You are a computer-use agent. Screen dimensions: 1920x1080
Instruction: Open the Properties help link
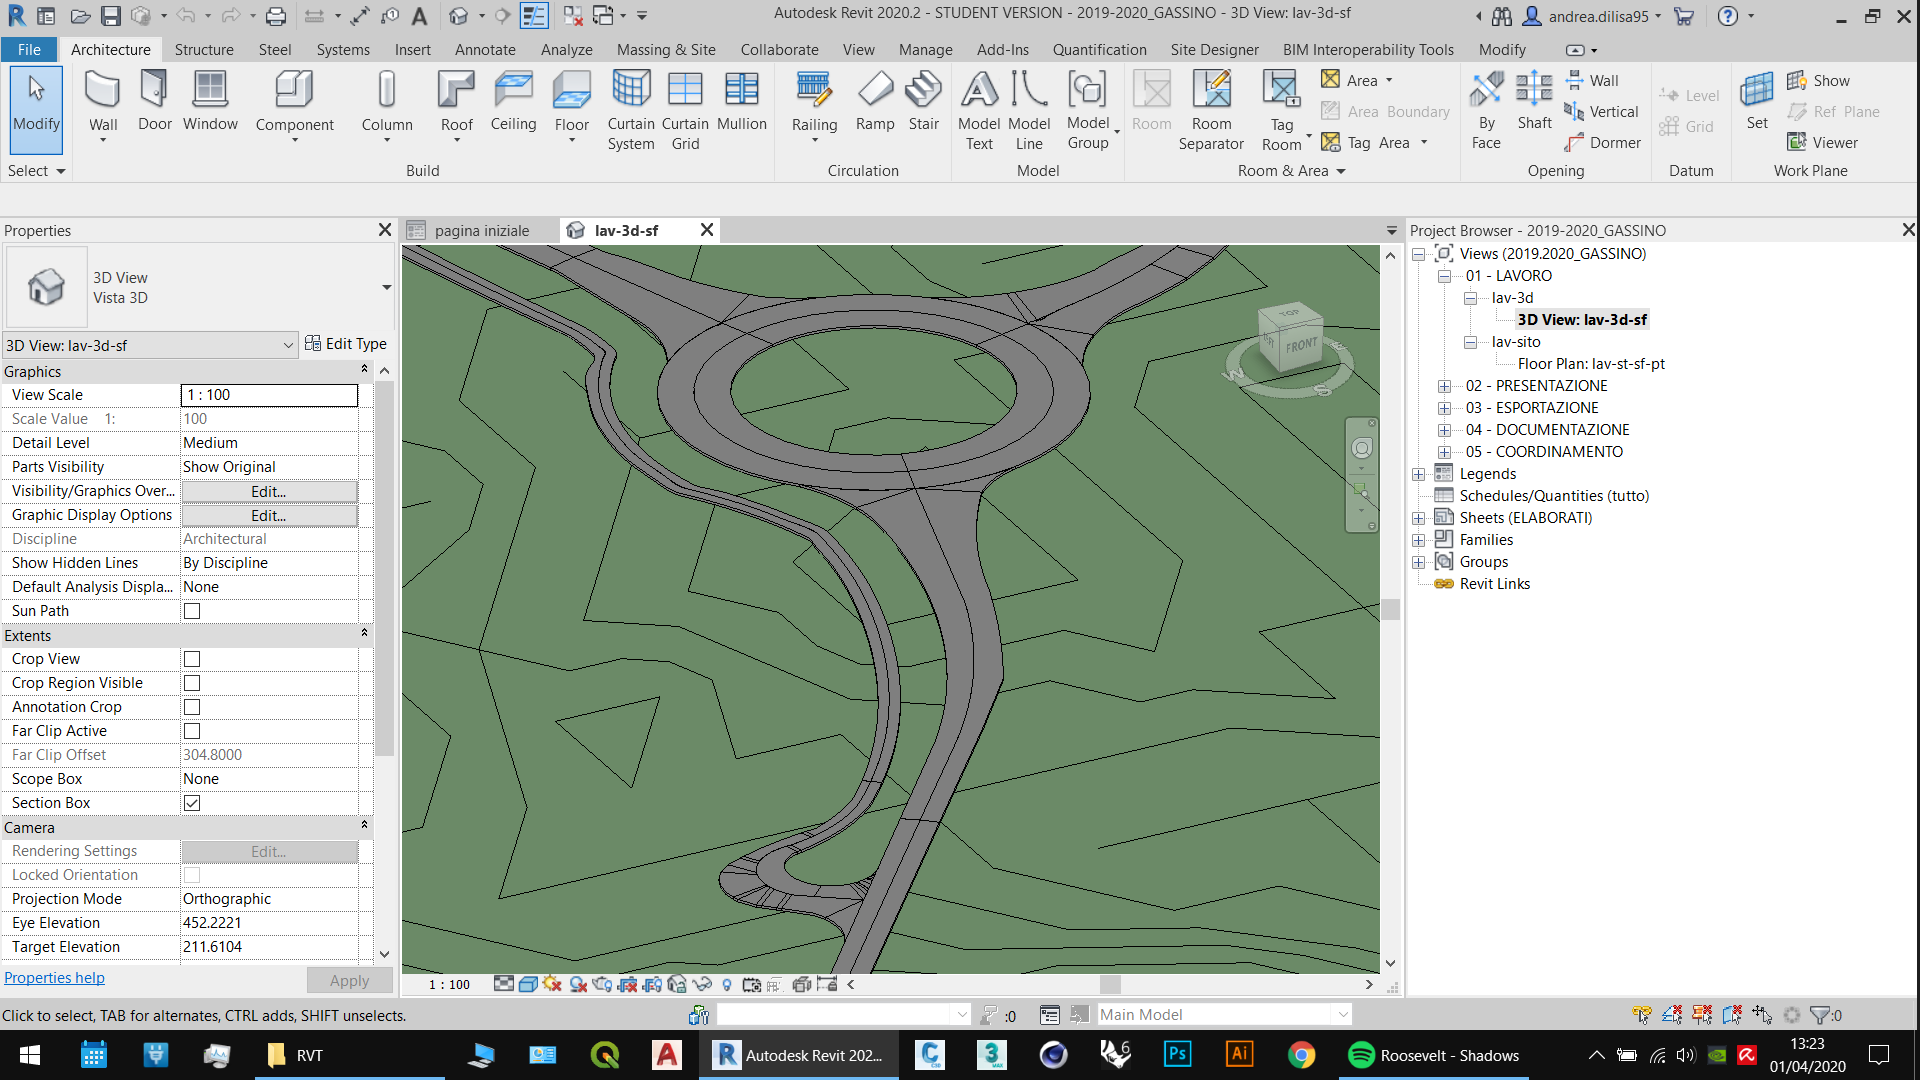(54, 978)
